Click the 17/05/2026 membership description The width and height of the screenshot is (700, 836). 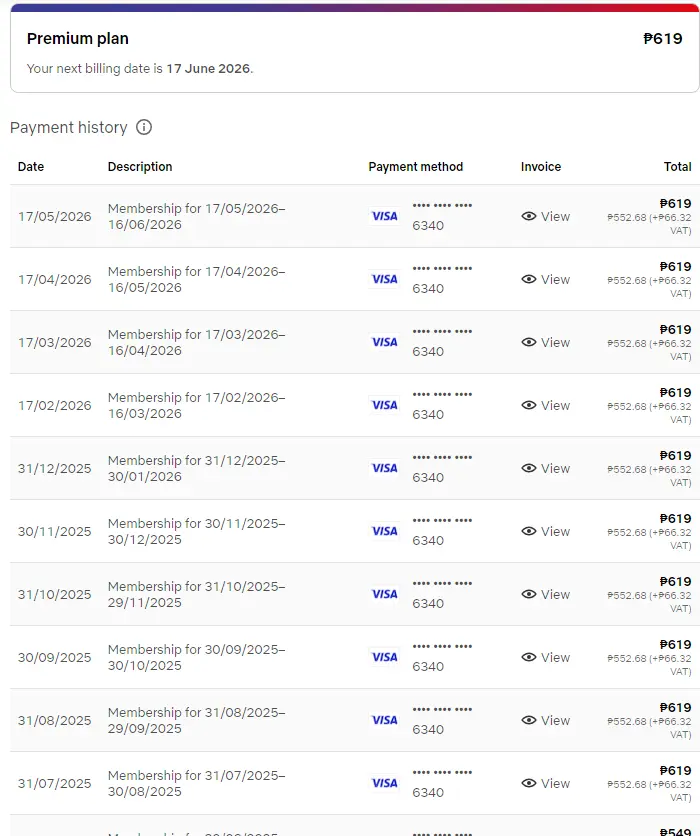(x=197, y=216)
